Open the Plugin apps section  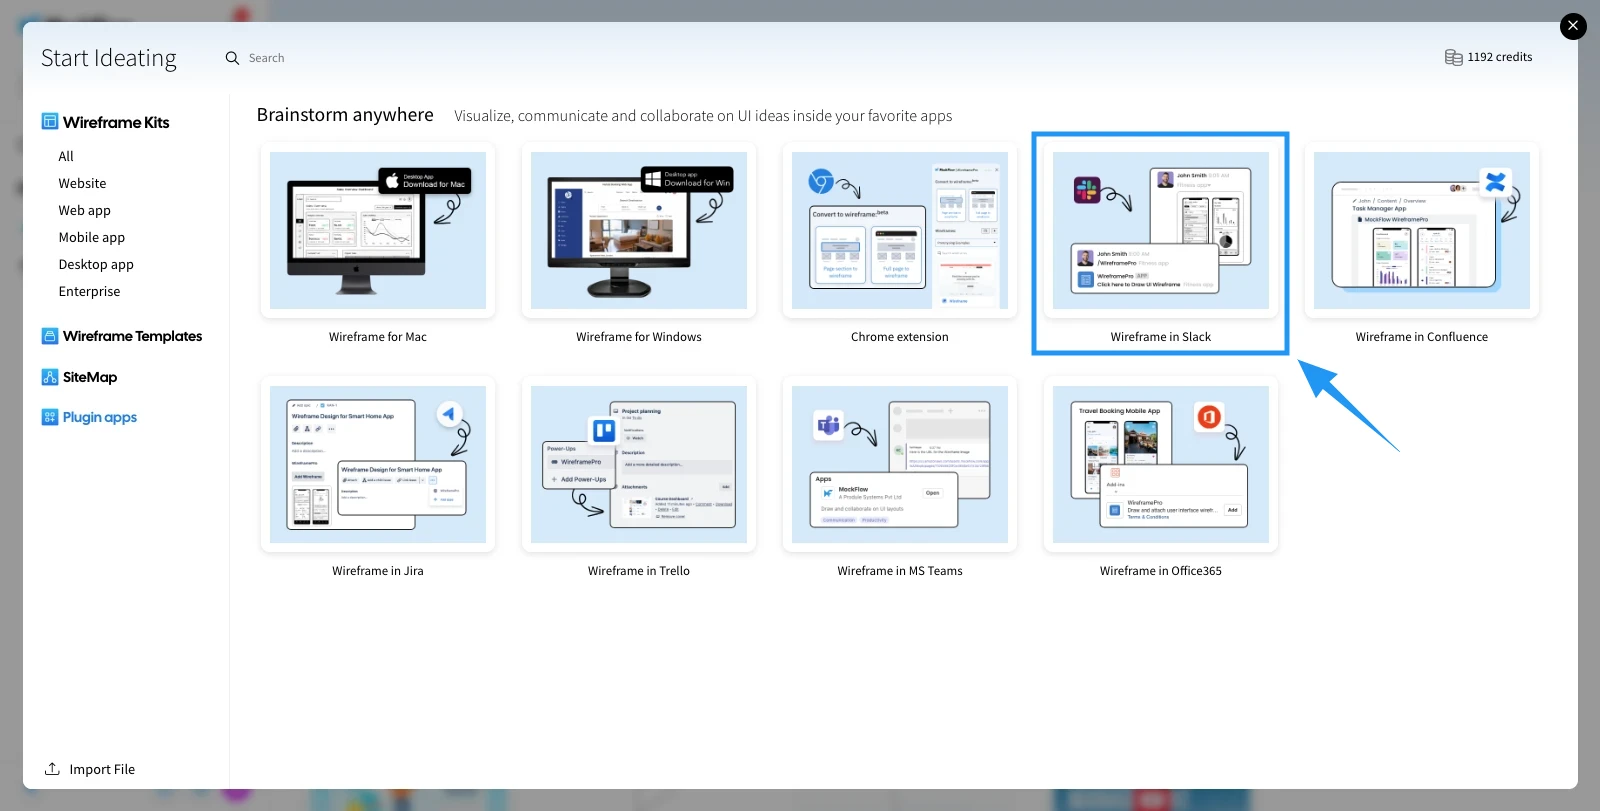[100, 417]
